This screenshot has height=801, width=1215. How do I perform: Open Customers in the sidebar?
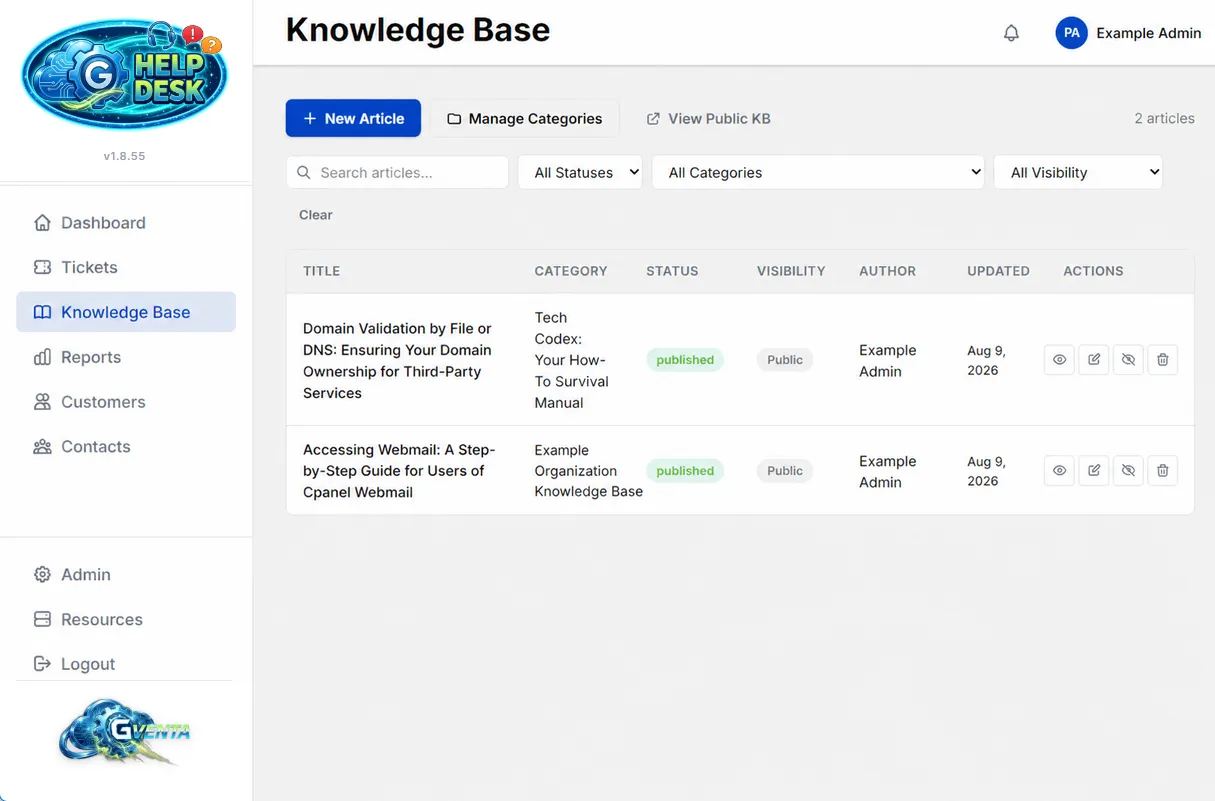point(126,402)
